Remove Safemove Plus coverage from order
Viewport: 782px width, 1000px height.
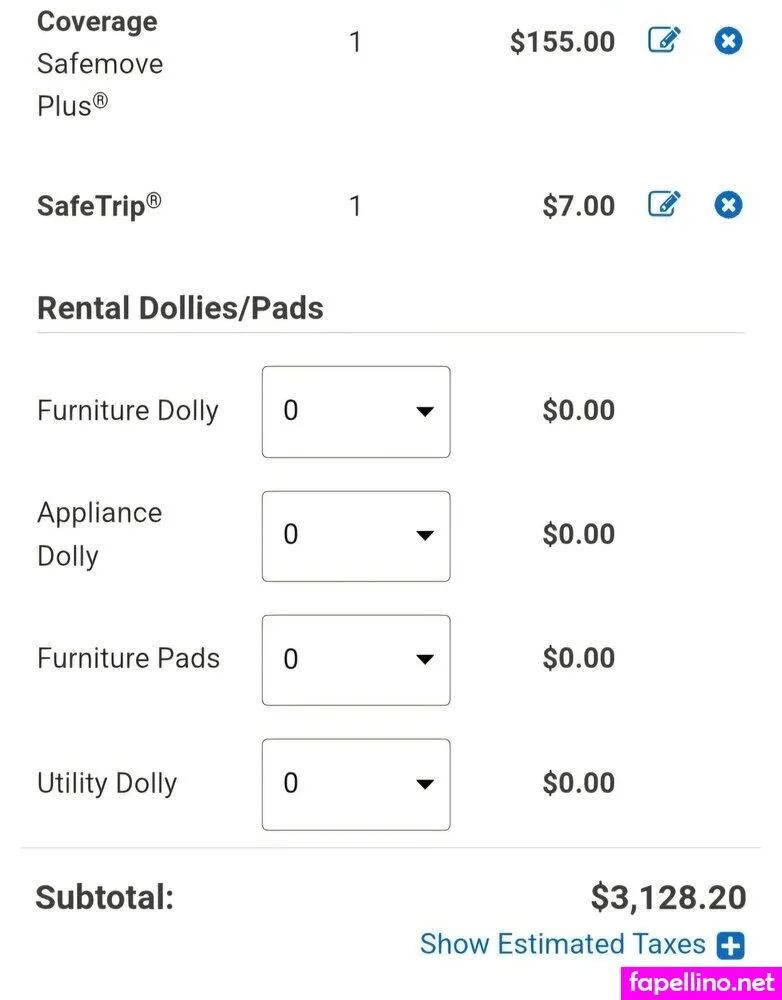click(728, 41)
